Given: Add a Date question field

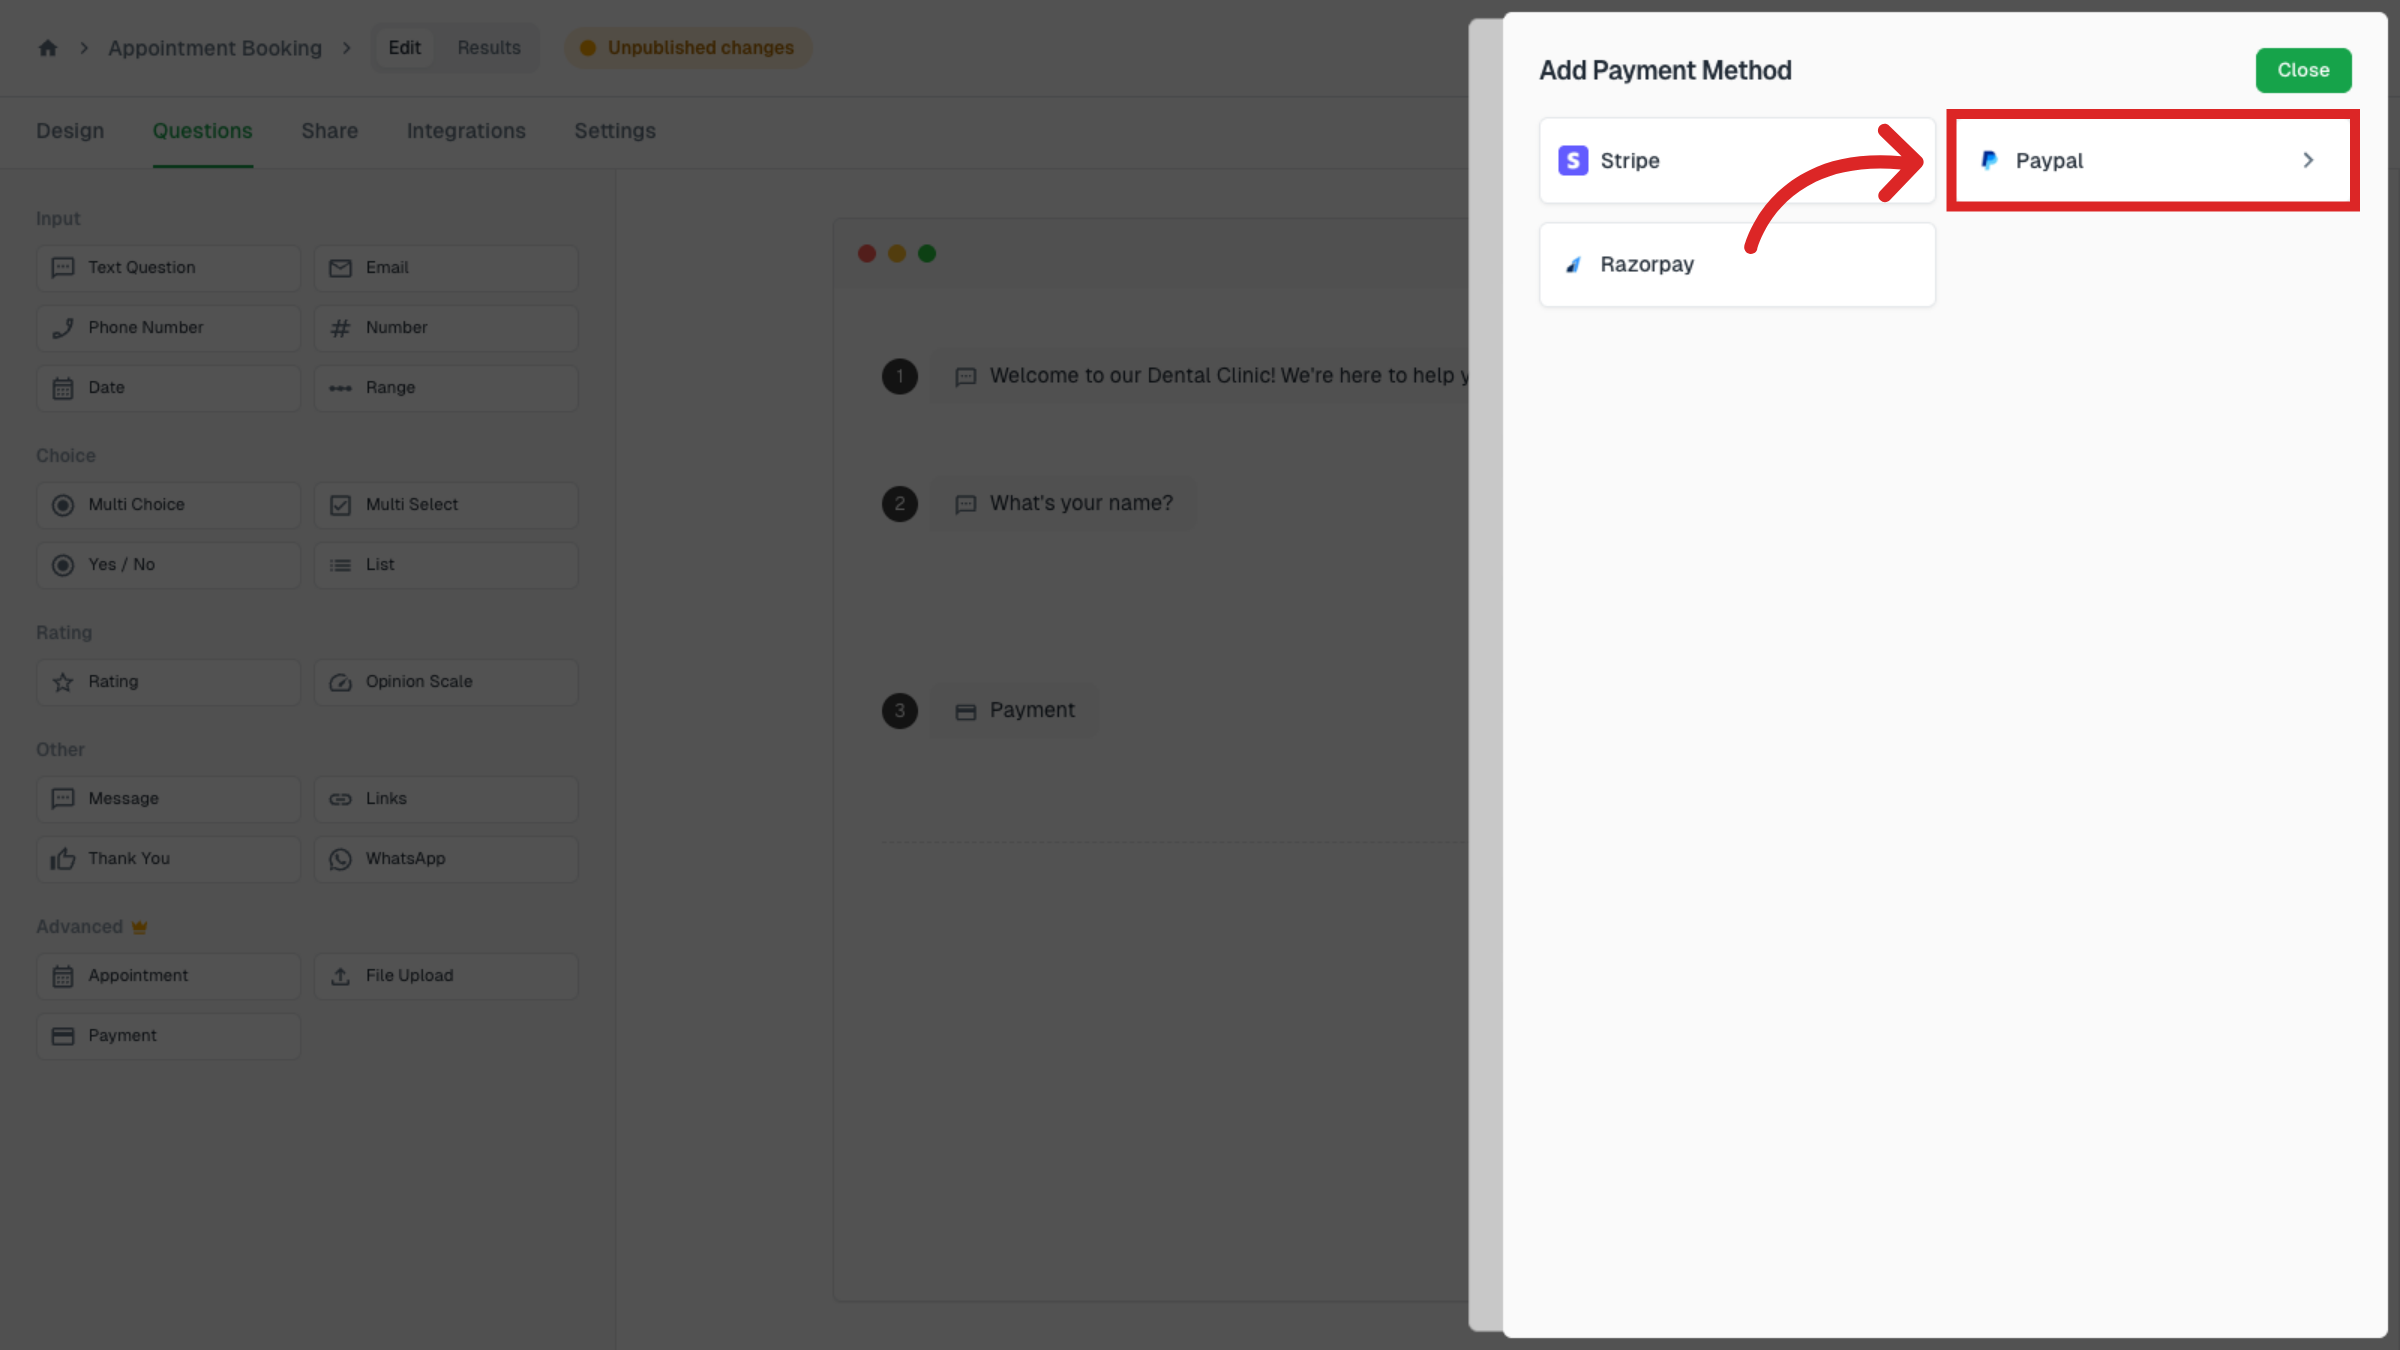Looking at the screenshot, I should pyautogui.click(x=168, y=388).
